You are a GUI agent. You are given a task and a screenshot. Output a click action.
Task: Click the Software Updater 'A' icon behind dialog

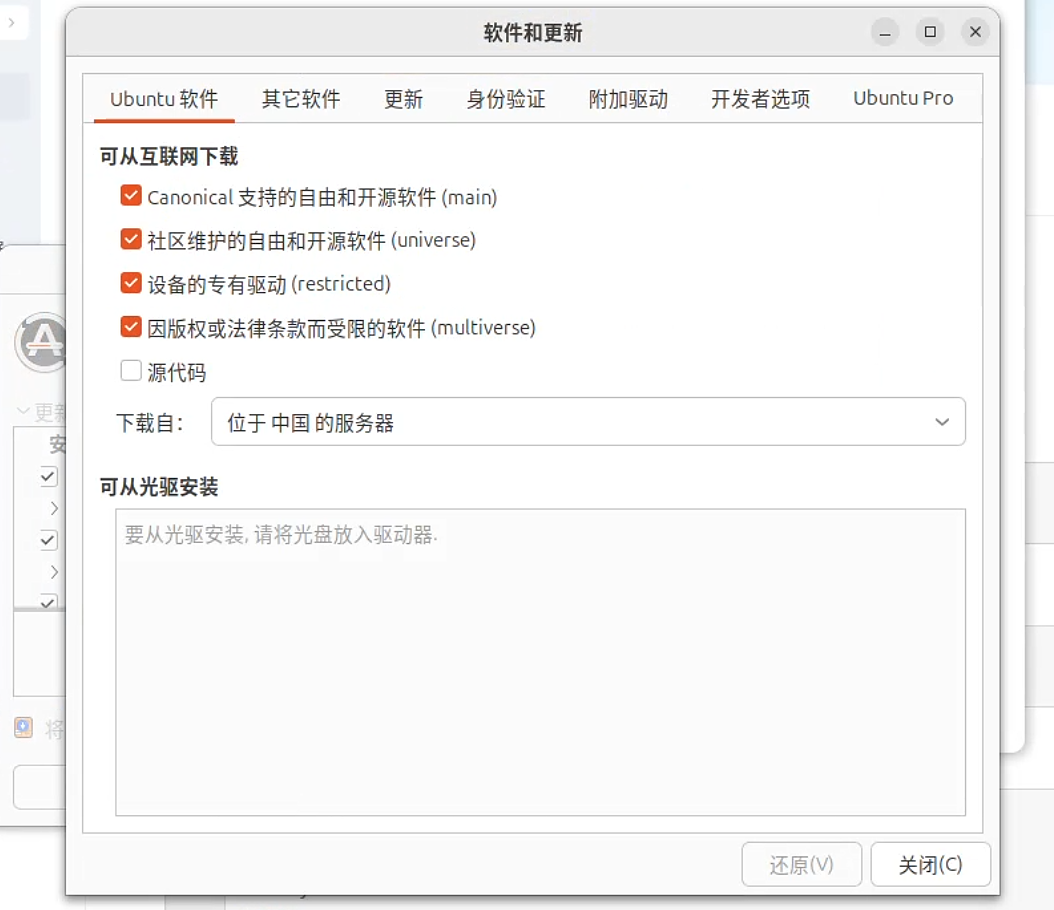pyautogui.click(x=41, y=343)
